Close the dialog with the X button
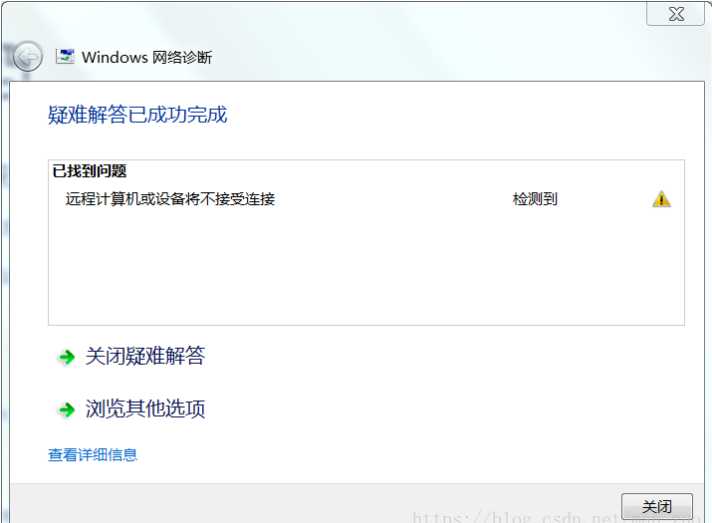The image size is (712, 523). [x=676, y=14]
